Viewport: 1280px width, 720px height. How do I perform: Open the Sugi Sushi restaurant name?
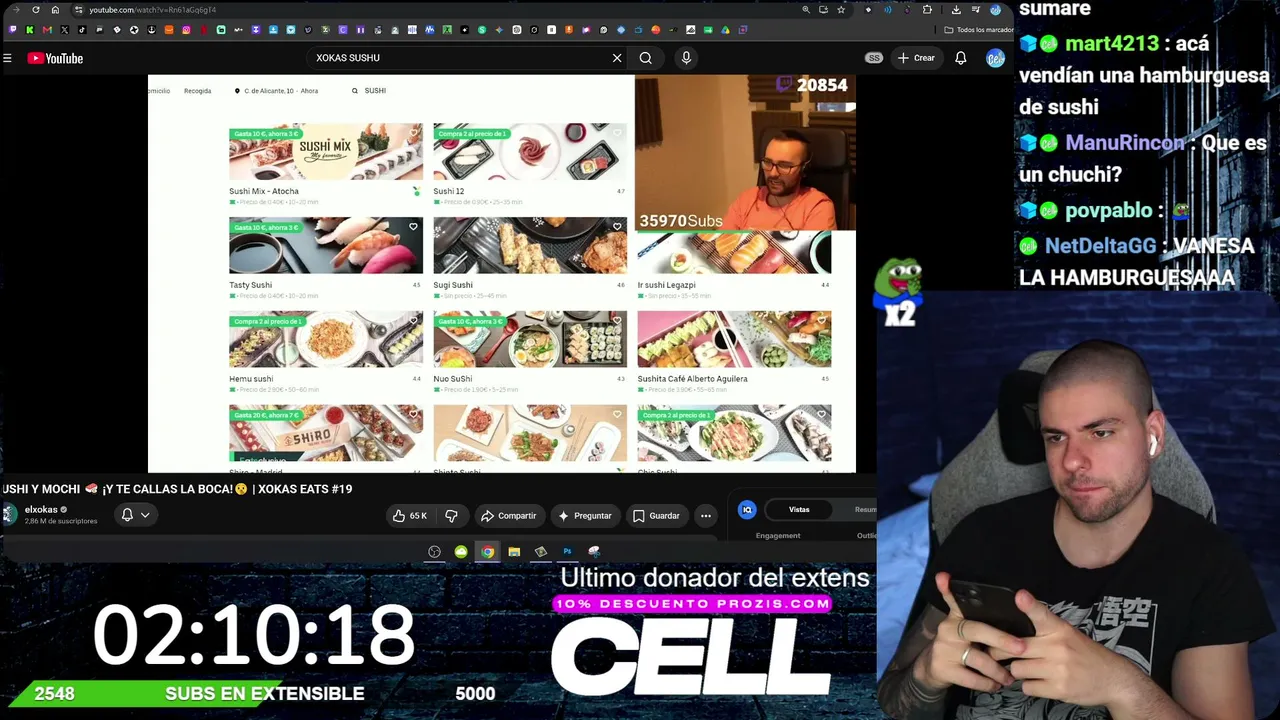pyautogui.click(x=453, y=285)
